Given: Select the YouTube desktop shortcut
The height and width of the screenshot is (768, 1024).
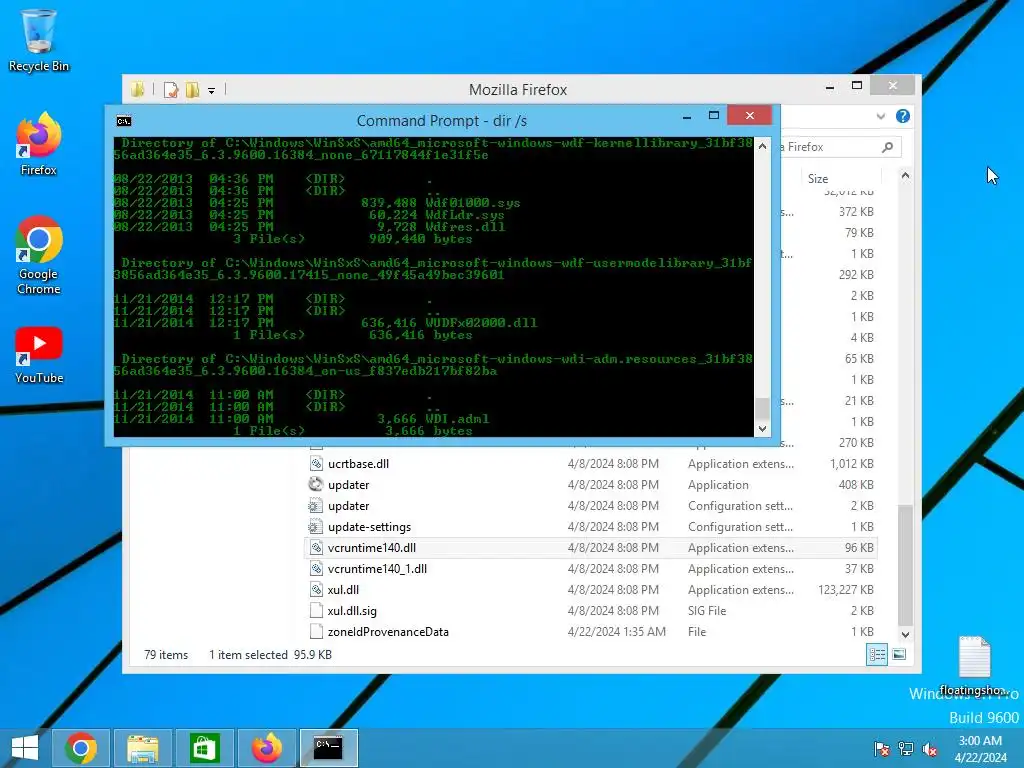Looking at the screenshot, I should (39, 355).
